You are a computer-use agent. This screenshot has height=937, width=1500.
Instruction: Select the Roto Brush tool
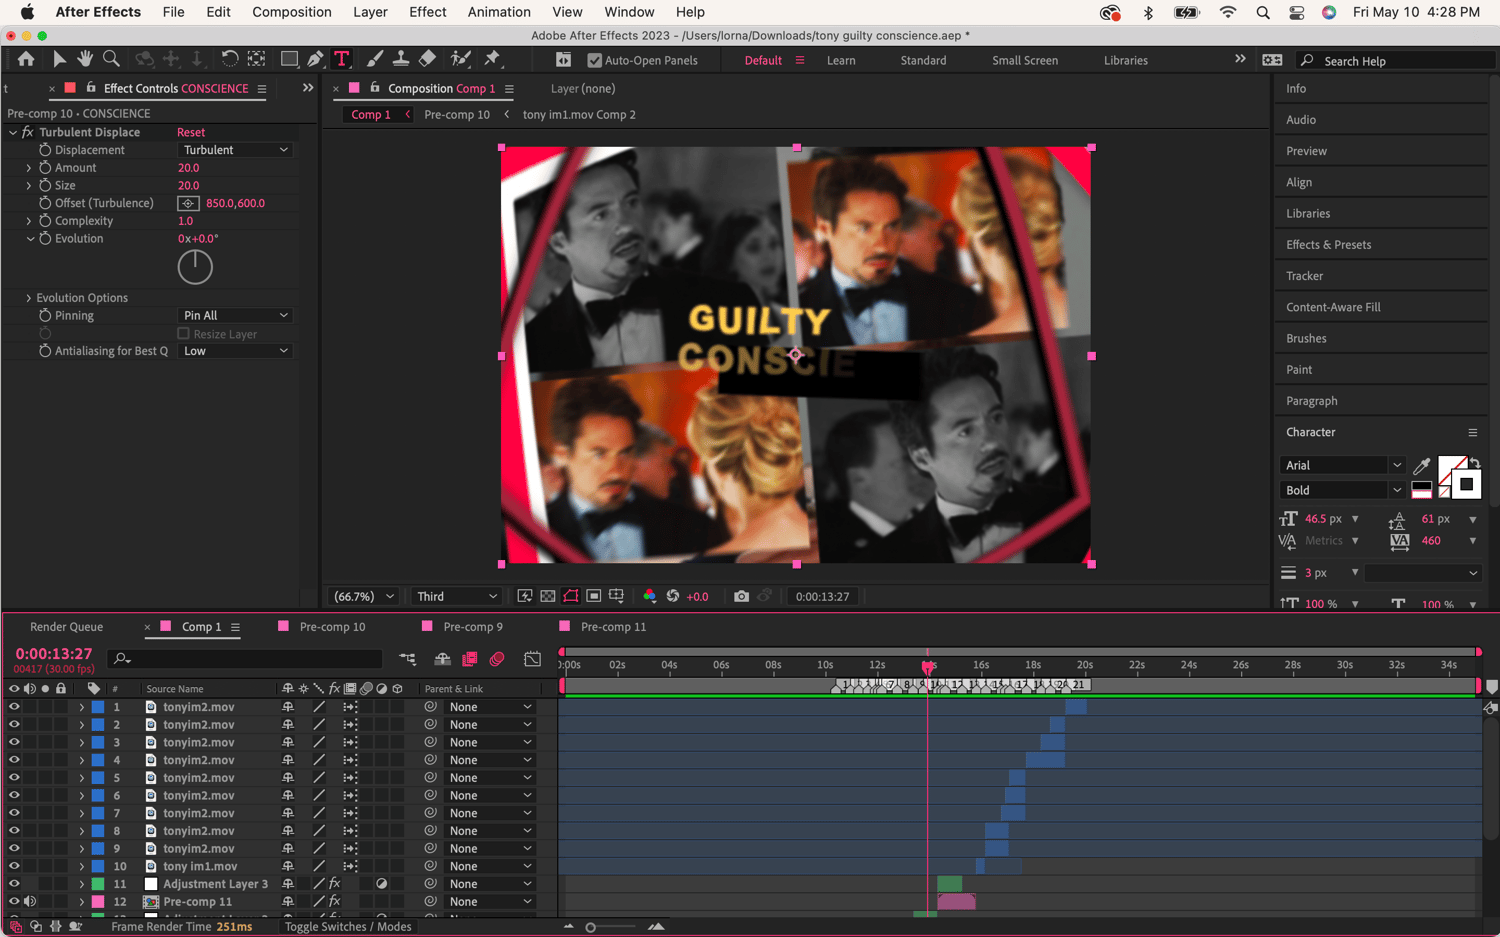pos(460,59)
